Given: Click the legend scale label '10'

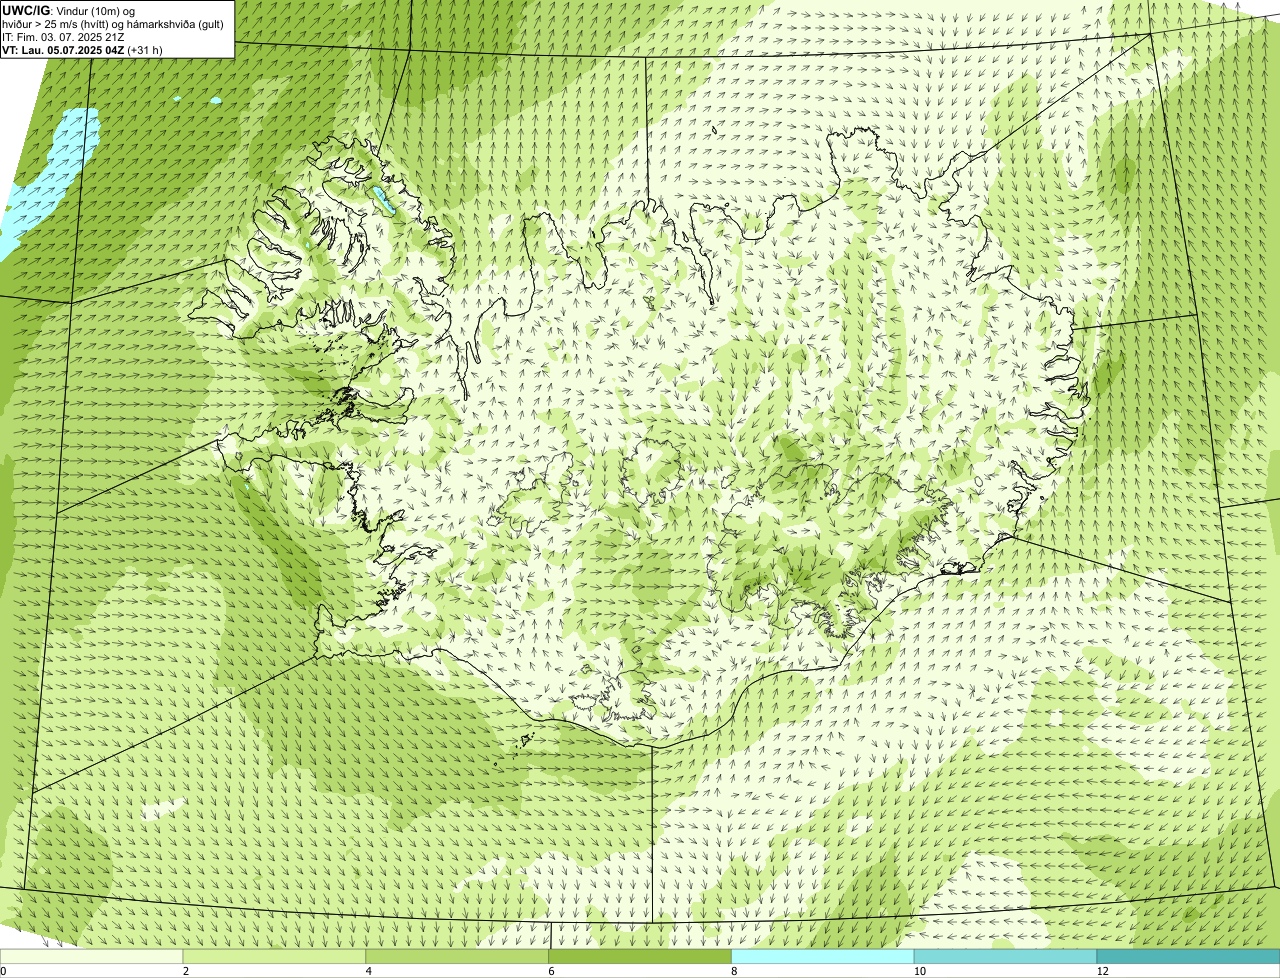Looking at the screenshot, I should pos(918,971).
